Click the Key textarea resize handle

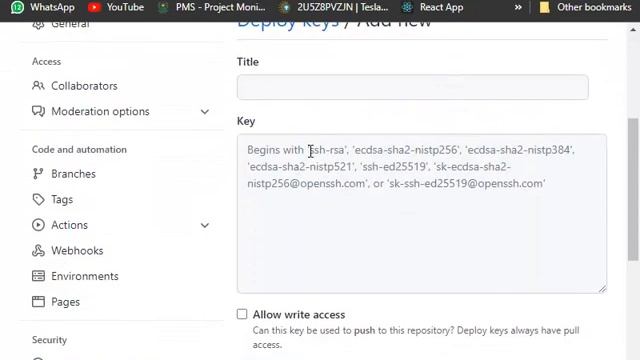pos(602,289)
